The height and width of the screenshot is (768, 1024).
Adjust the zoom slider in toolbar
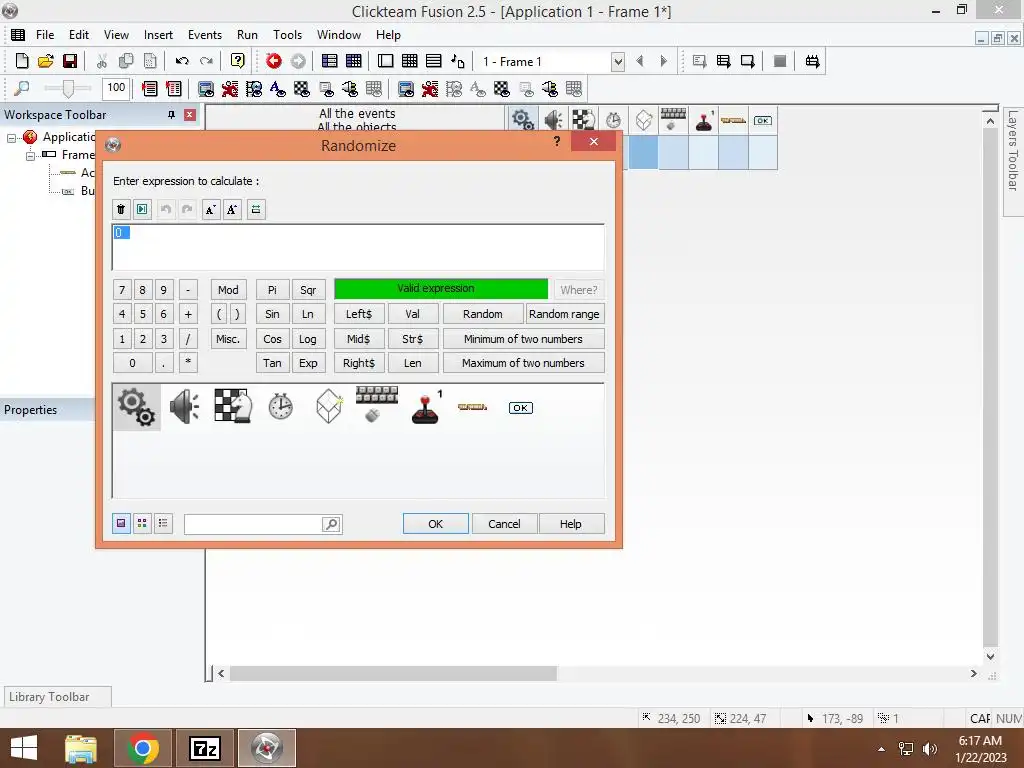(x=67, y=88)
